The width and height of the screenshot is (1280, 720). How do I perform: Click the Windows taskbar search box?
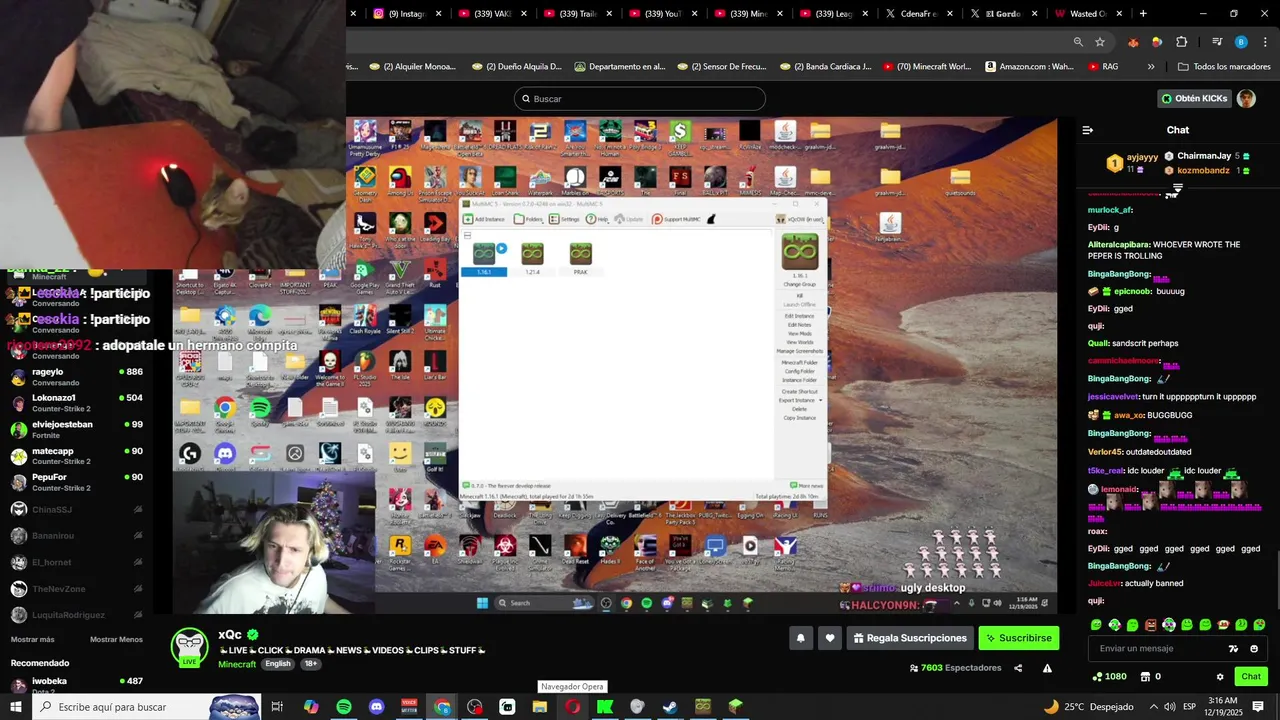pos(146,707)
